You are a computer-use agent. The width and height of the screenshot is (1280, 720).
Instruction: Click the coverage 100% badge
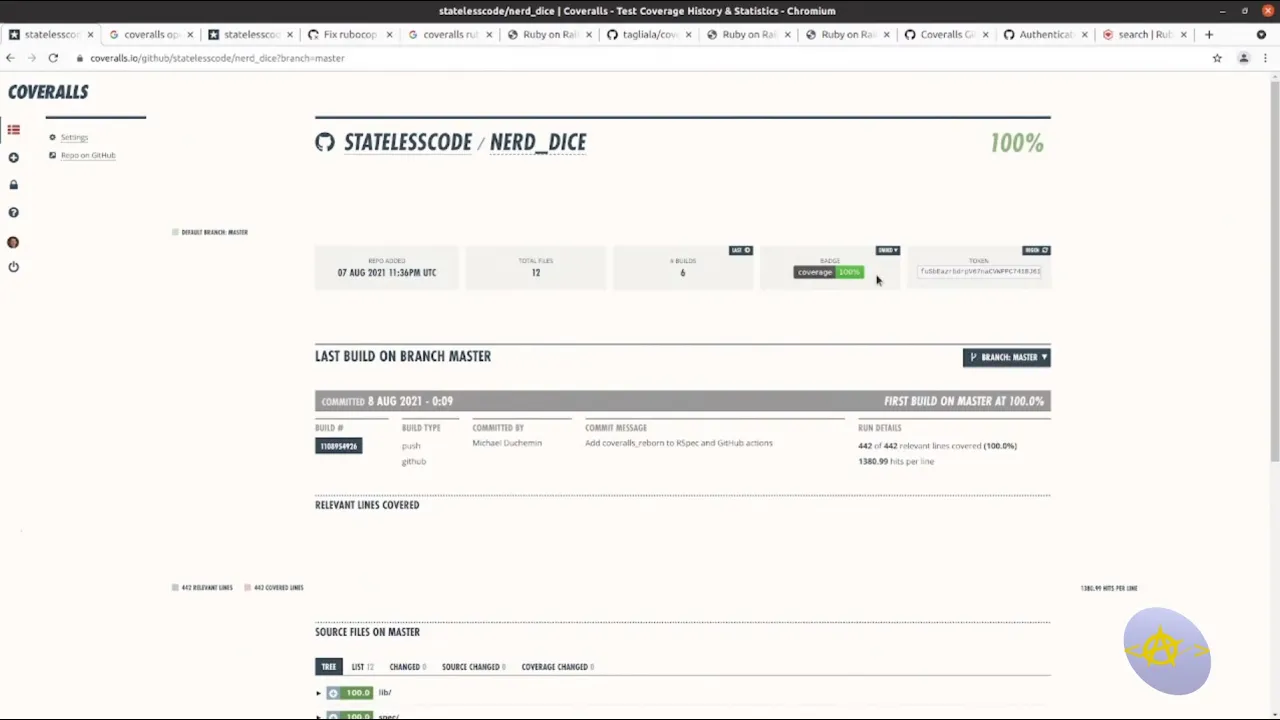point(828,272)
